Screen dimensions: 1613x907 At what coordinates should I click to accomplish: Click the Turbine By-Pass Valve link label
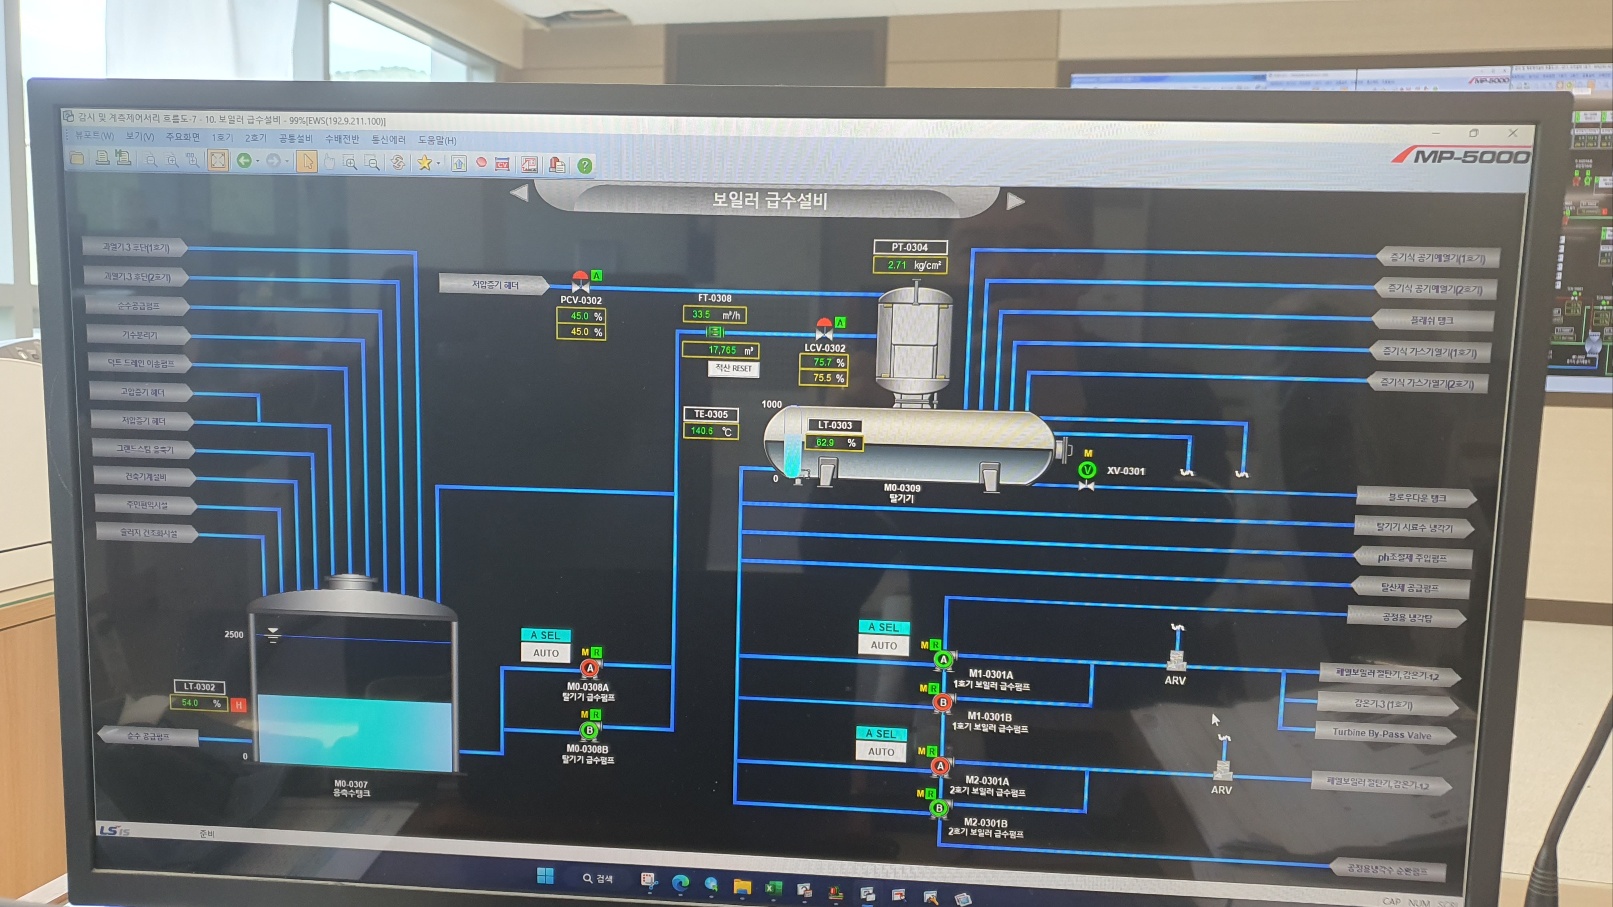(1381, 734)
